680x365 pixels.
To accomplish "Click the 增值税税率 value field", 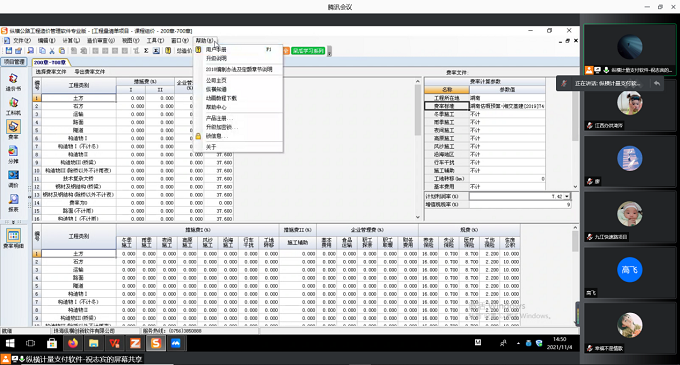I will [x=520, y=204].
